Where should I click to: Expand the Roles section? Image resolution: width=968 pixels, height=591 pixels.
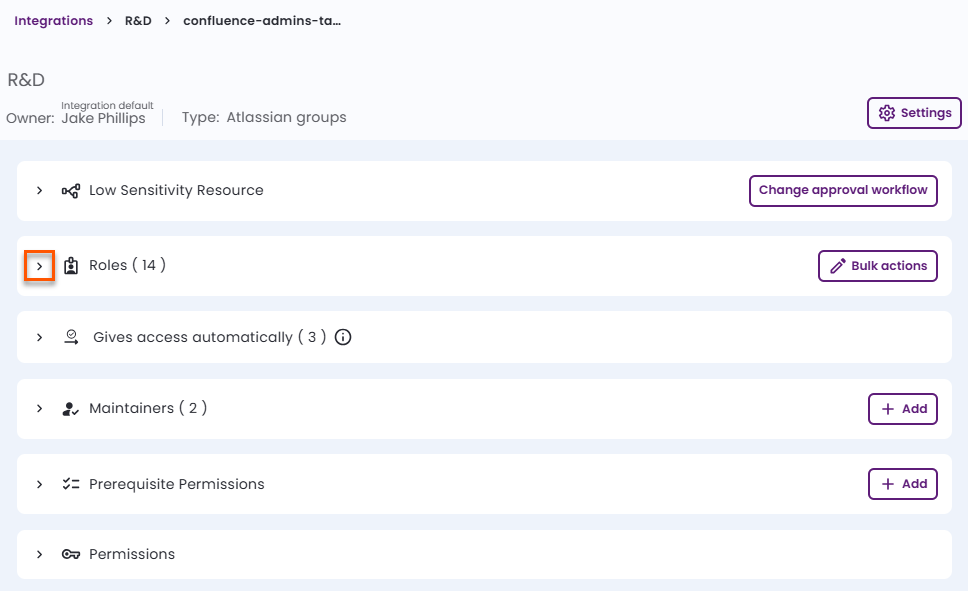pos(40,265)
